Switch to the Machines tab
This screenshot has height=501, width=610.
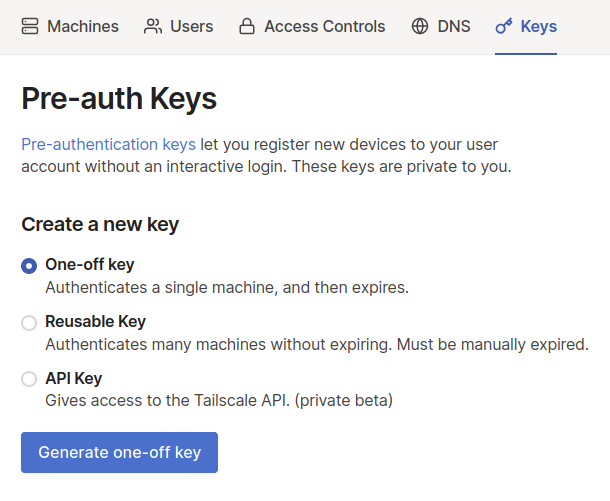tap(83, 27)
